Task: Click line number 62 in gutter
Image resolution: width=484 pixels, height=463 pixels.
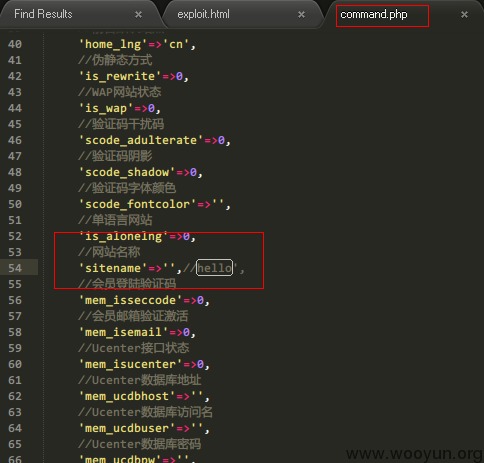Action: click(x=15, y=396)
